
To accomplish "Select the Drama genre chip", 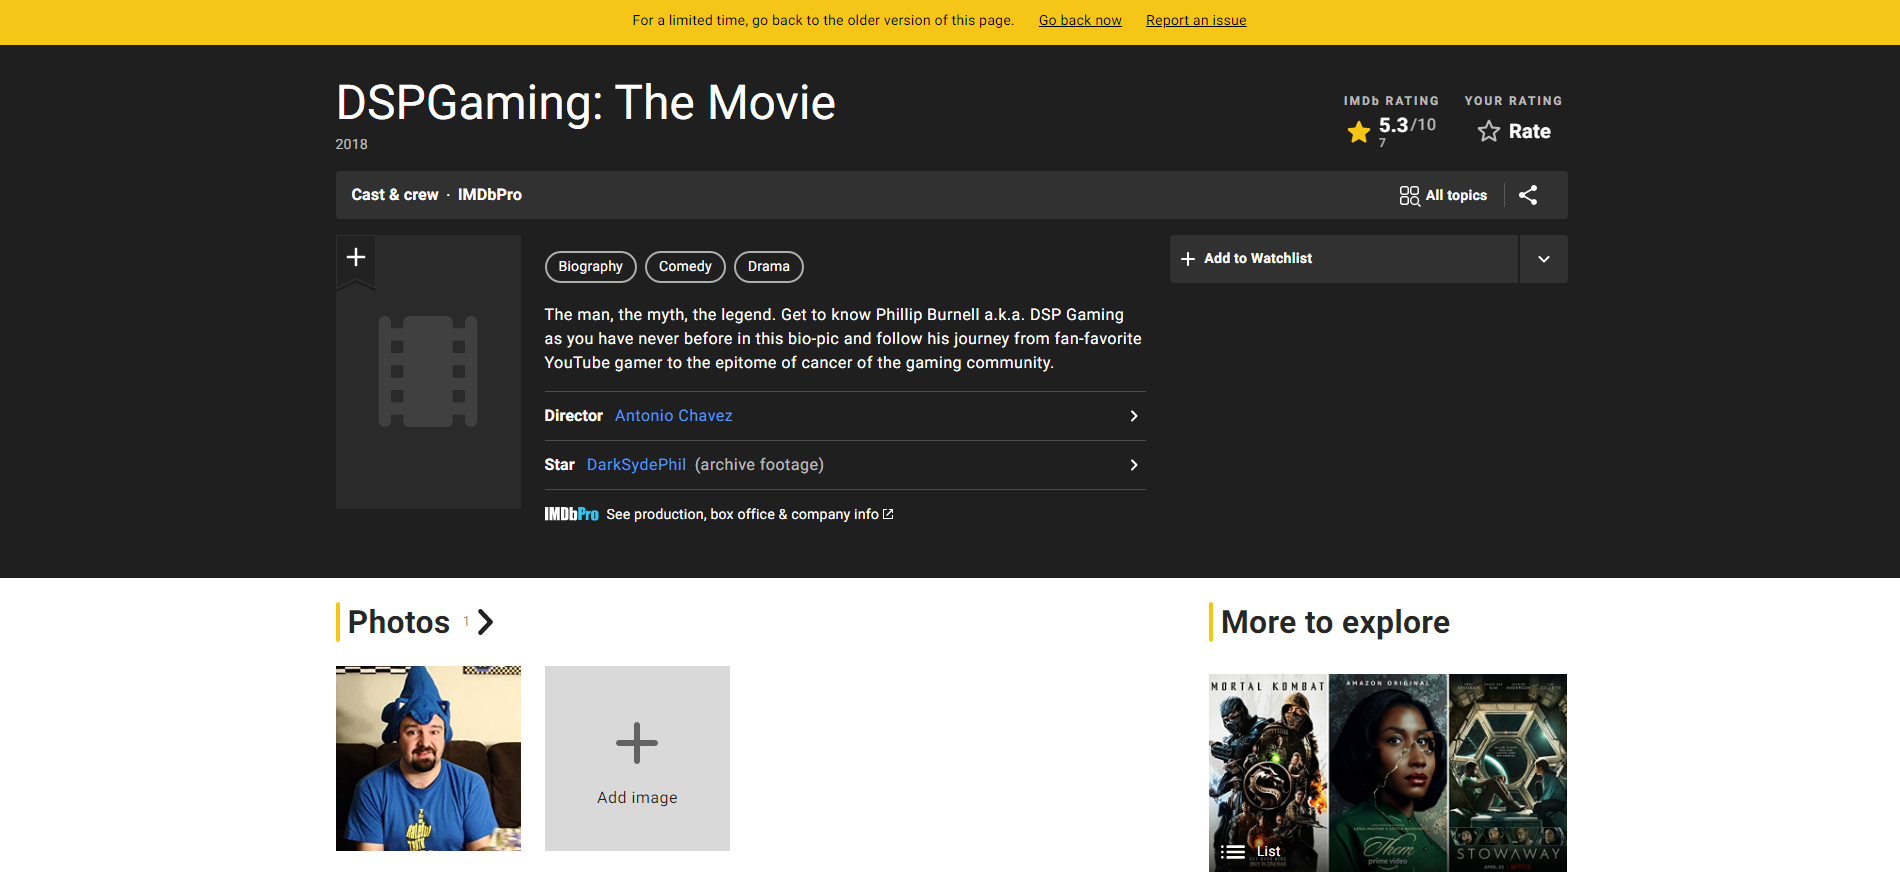I will pyautogui.click(x=769, y=267).
